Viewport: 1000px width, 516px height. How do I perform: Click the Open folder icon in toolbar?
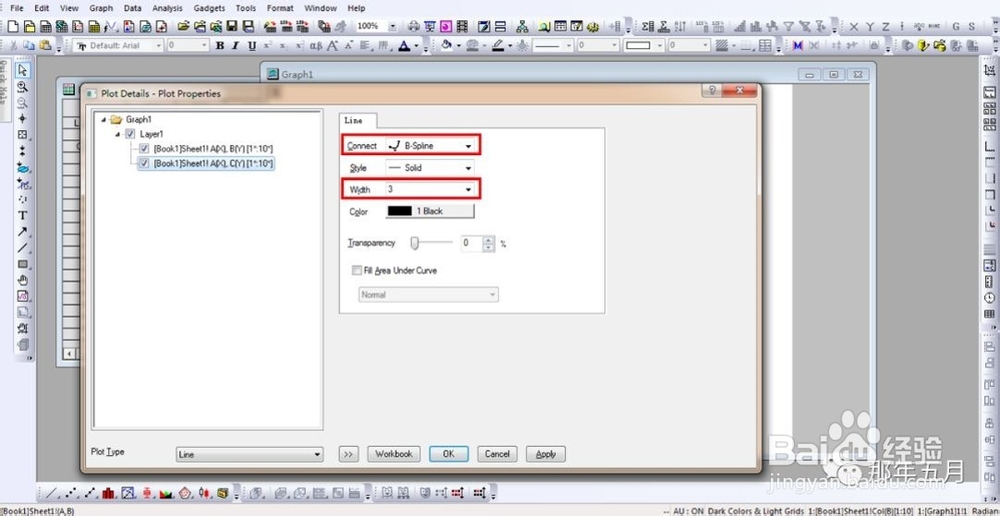point(184,26)
